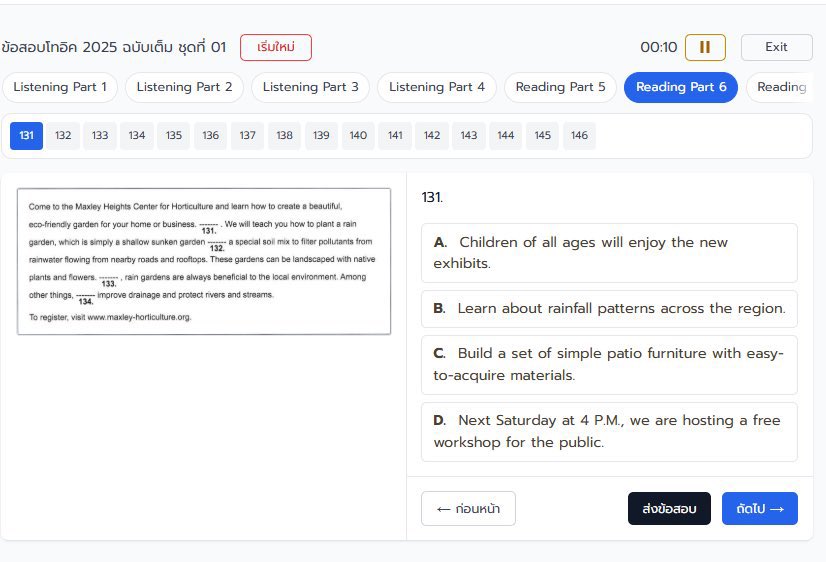Navigate to question 138
826x562 pixels.
284,135
